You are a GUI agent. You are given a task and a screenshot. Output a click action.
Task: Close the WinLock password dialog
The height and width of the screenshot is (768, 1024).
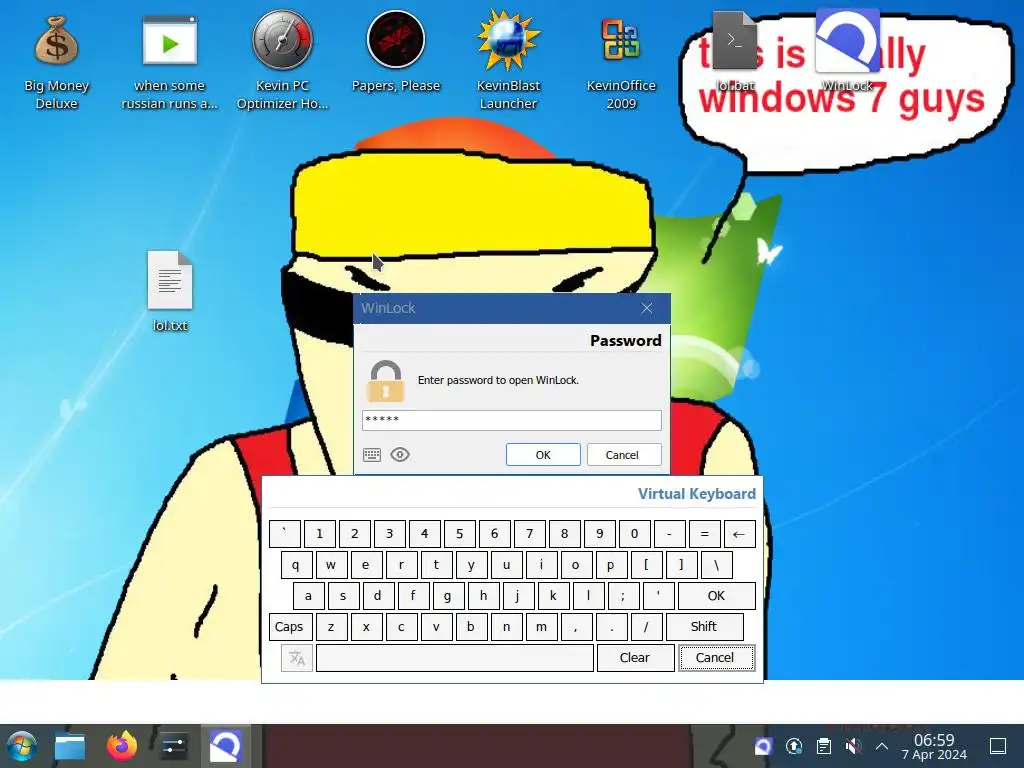coord(647,308)
